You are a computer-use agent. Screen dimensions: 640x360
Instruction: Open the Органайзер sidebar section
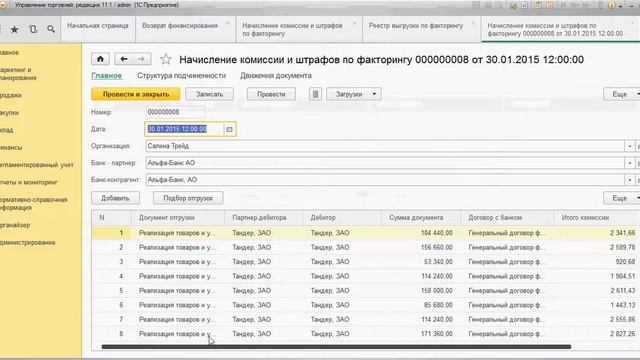tap(15, 225)
